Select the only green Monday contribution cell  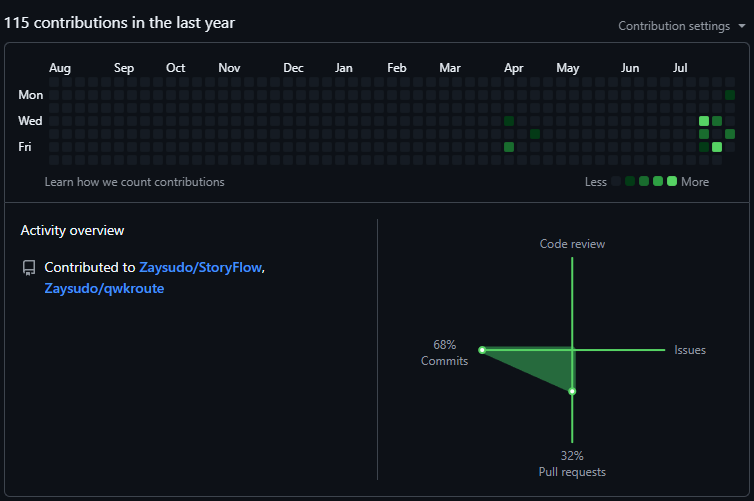(729, 95)
